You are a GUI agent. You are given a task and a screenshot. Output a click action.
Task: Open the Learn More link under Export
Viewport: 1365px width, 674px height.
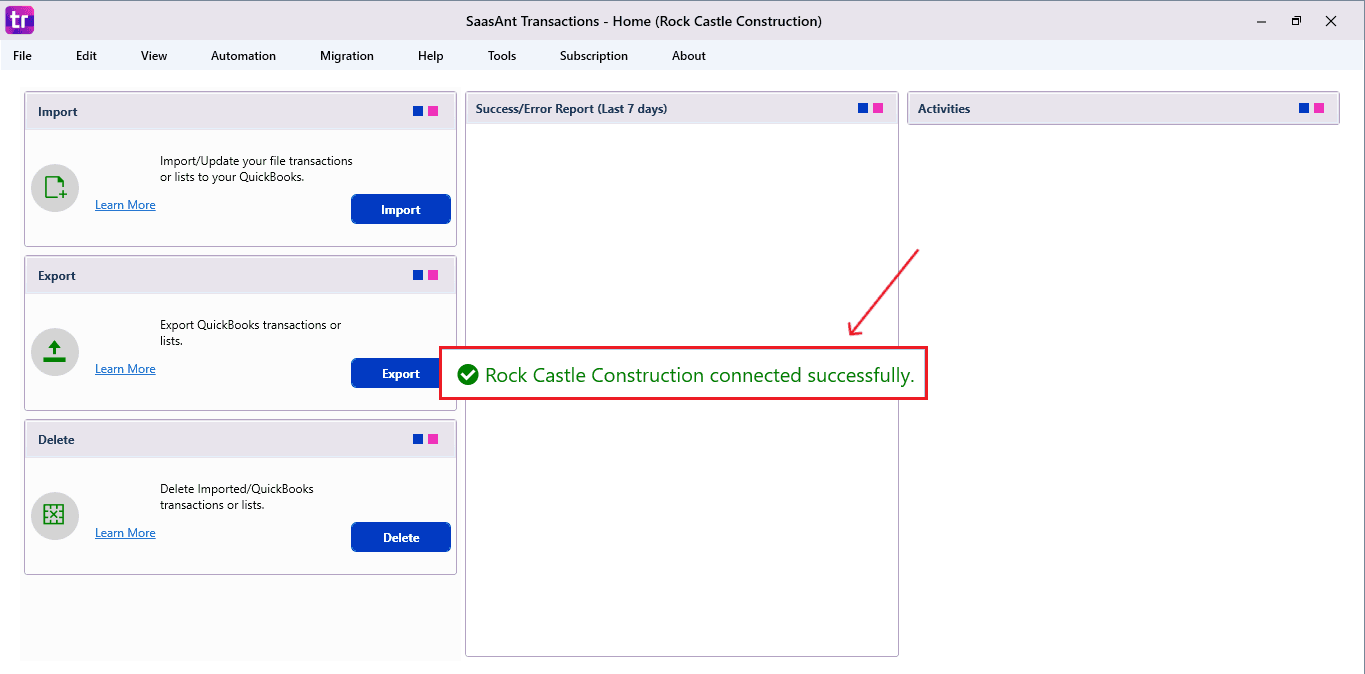tap(124, 368)
